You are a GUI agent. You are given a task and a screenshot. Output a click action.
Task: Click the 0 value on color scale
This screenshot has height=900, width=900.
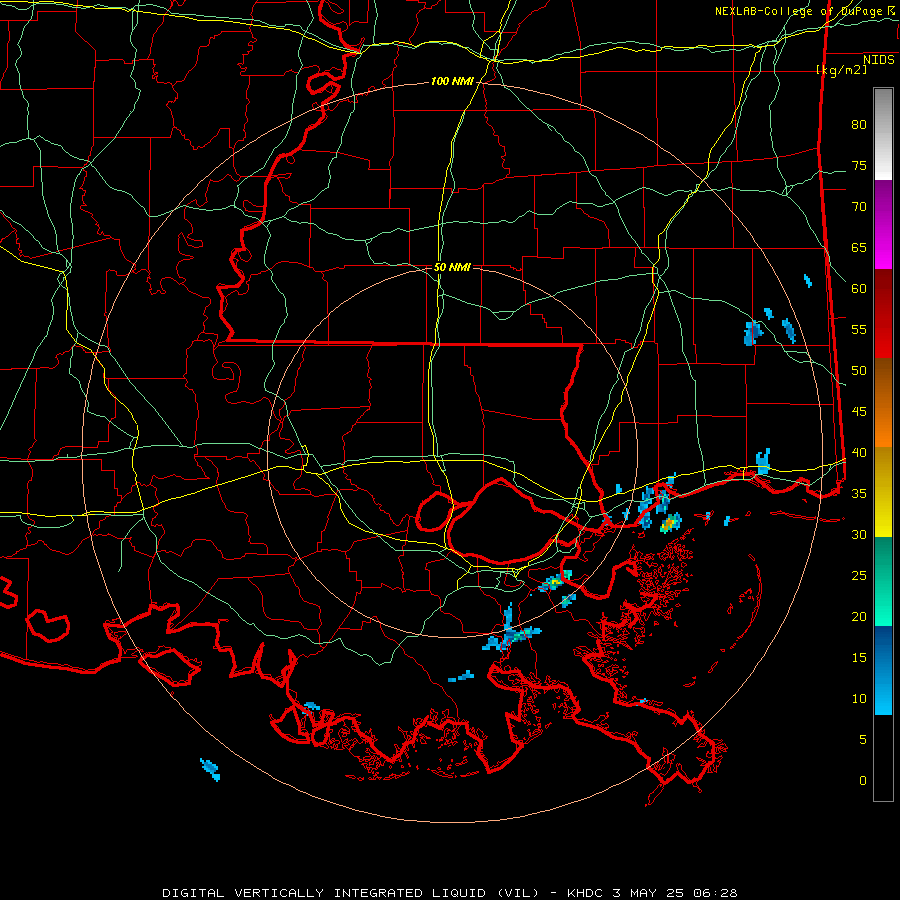click(x=863, y=781)
